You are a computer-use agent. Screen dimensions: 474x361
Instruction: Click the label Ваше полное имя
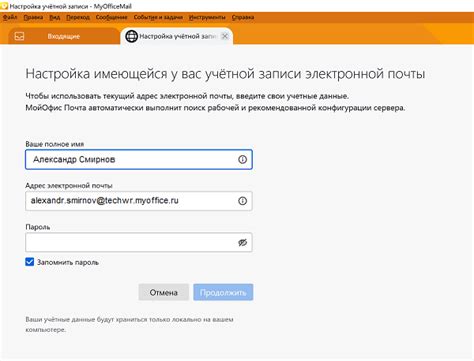[x=55, y=144]
